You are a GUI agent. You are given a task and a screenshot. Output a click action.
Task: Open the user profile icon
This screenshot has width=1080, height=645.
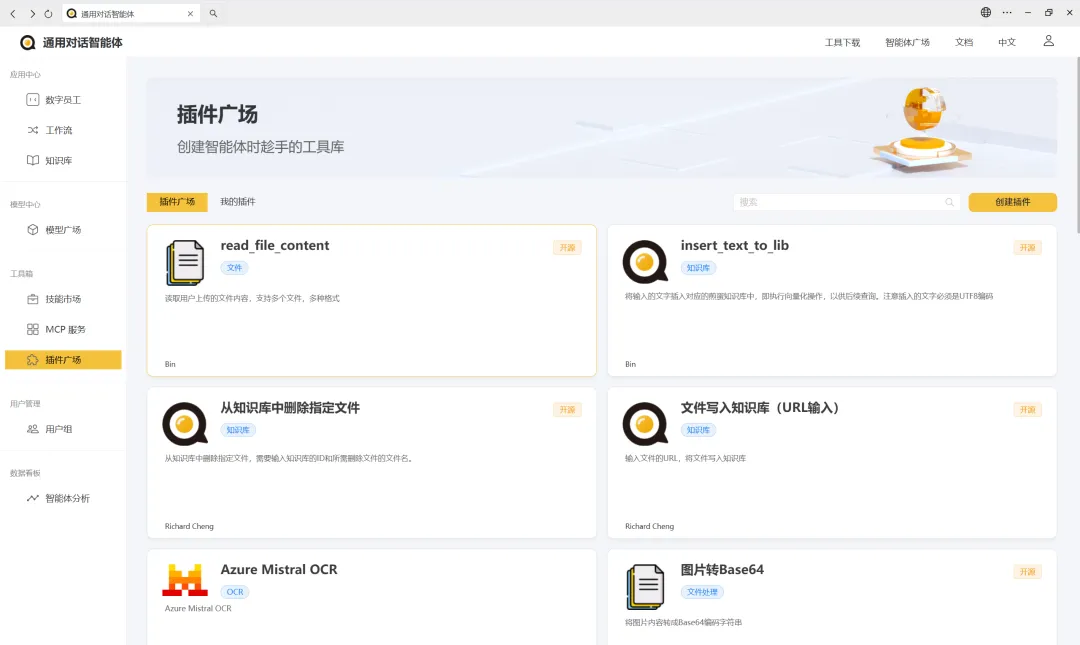(x=1048, y=41)
